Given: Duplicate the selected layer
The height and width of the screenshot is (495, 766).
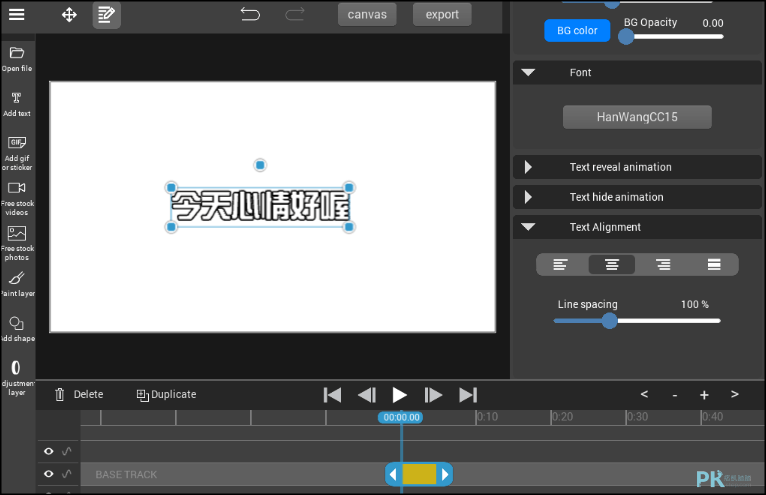Looking at the screenshot, I should (x=167, y=394).
